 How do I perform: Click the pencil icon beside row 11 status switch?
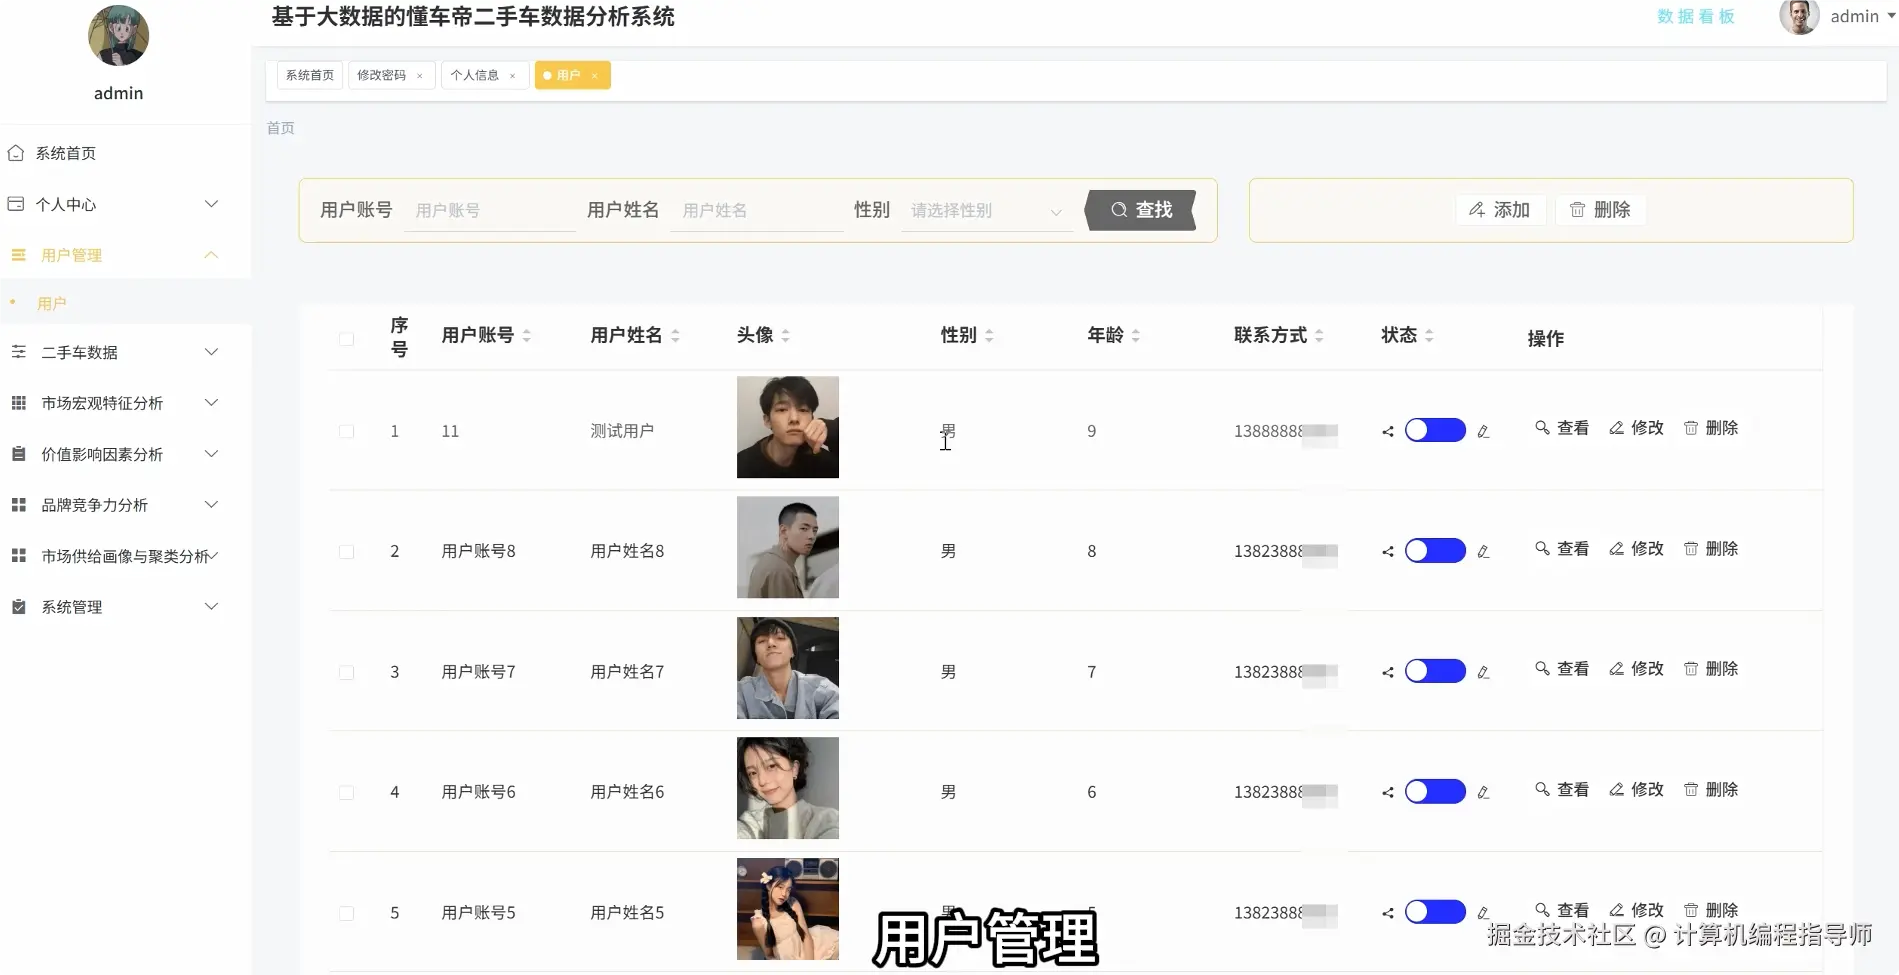point(1483,432)
